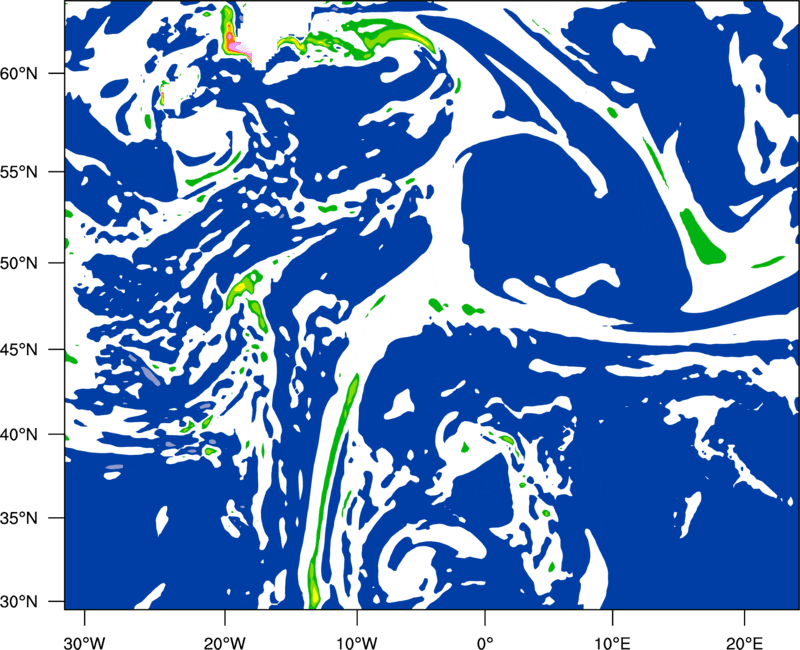The image size is (800, 650).
Task: Click the 40°N latitude label
Action: coord(19,435)
